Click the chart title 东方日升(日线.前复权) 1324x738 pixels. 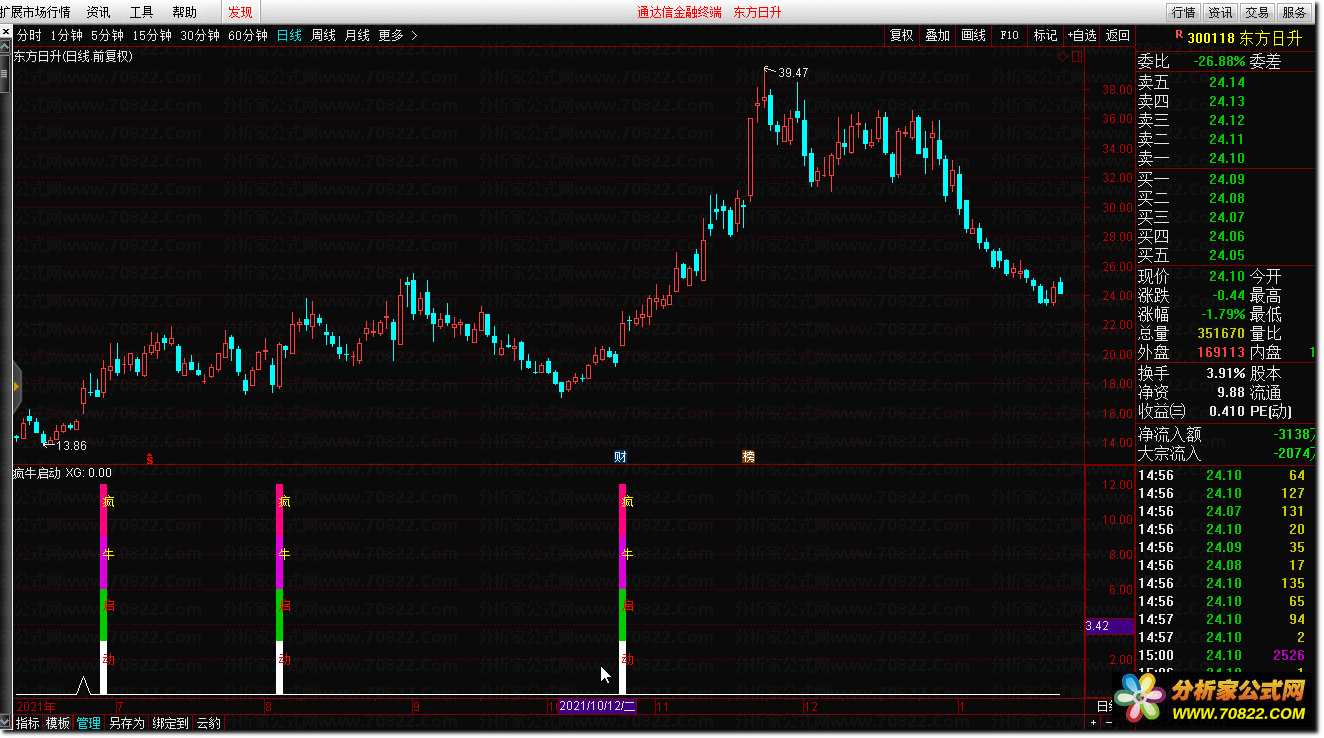73,57
